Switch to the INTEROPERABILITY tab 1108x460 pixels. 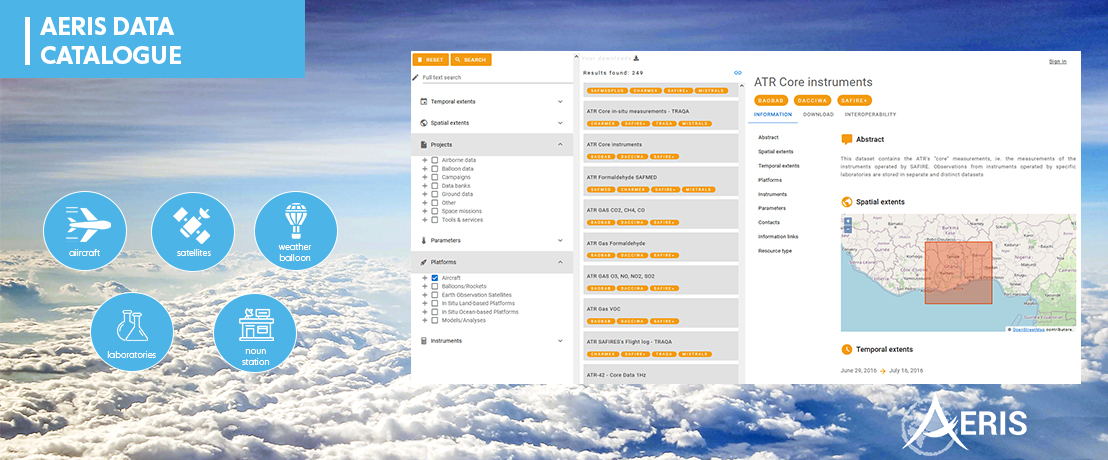point(871,114)
